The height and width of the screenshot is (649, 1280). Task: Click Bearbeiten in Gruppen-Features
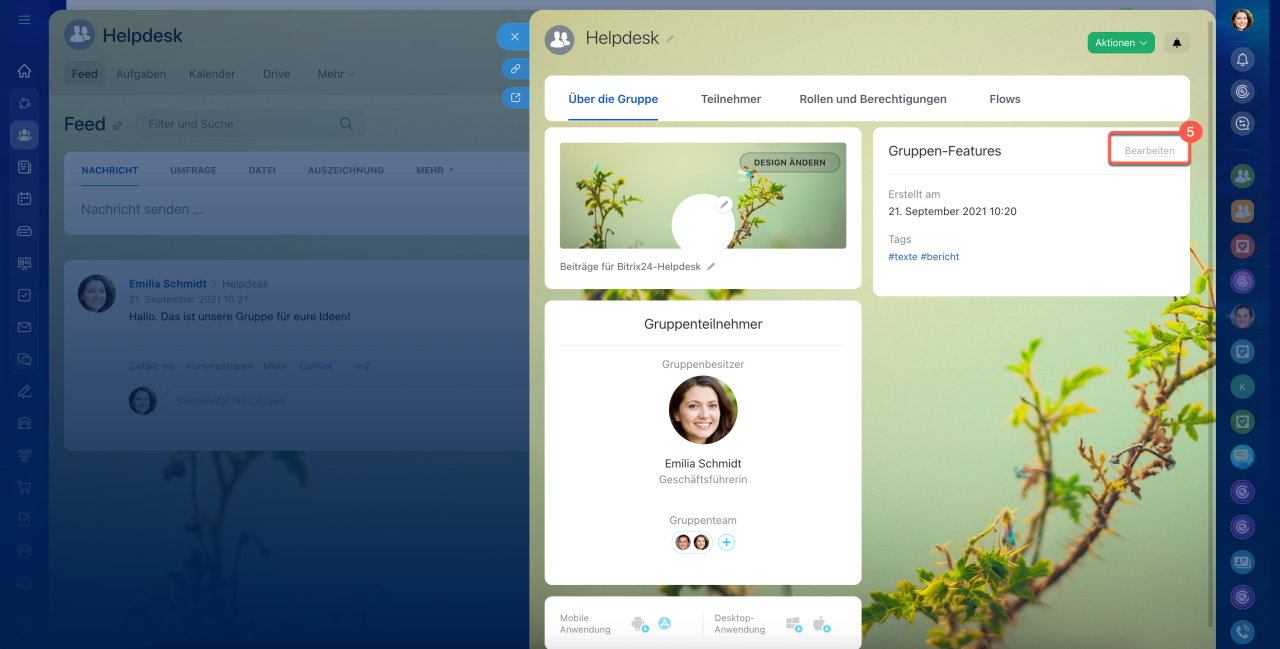click(x=1150, y=150)
